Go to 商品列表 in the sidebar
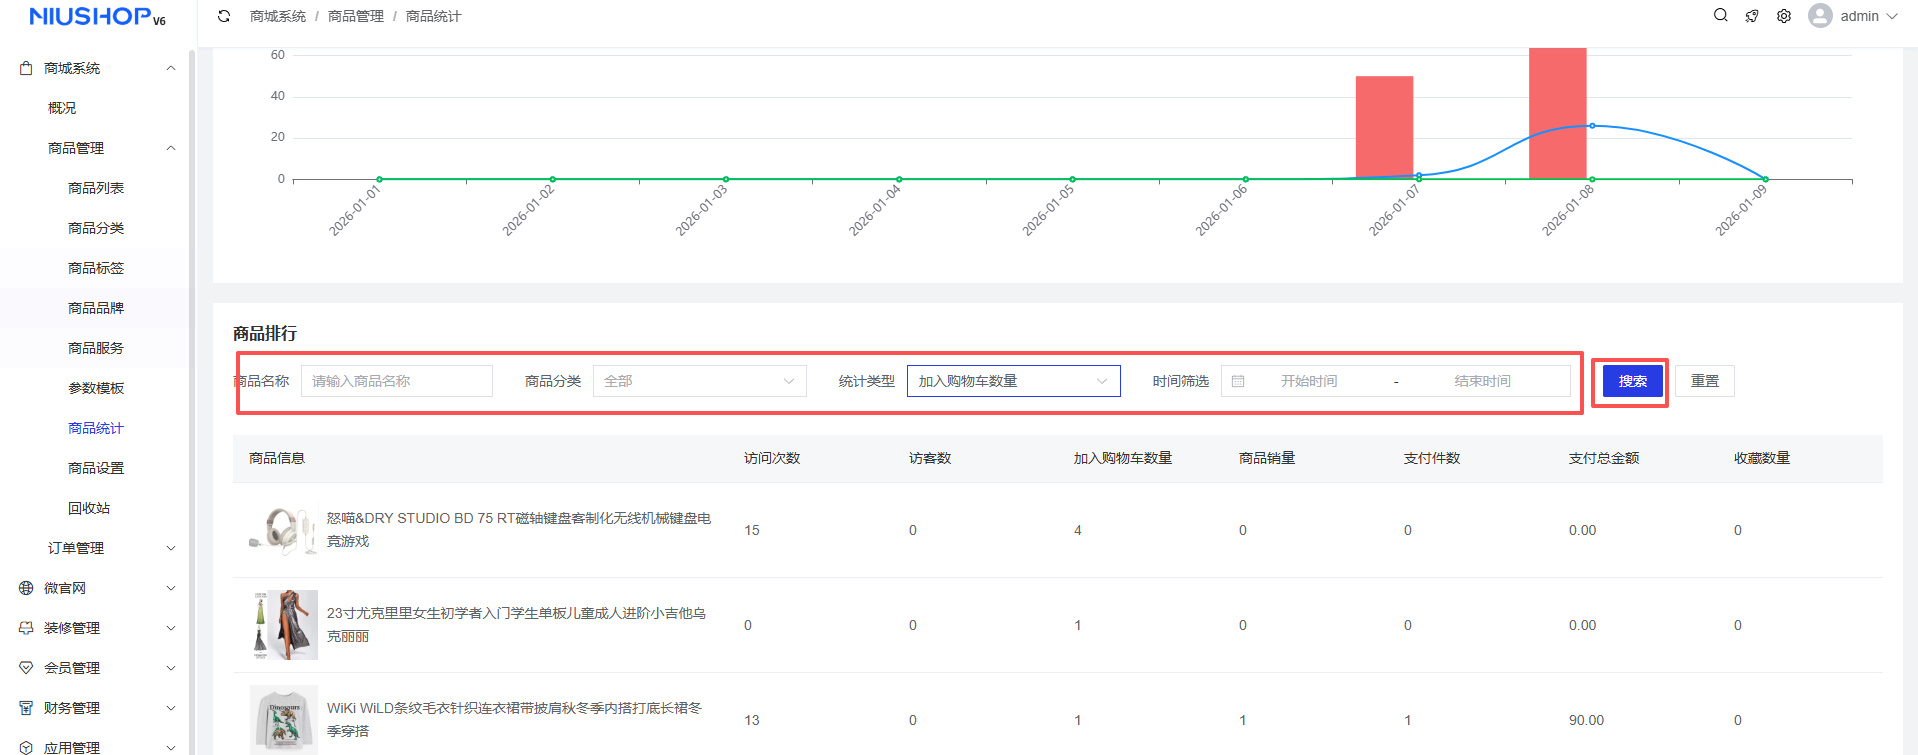Screen dimensions: 1918x755 pyautogui.click(x=96, y=188)
